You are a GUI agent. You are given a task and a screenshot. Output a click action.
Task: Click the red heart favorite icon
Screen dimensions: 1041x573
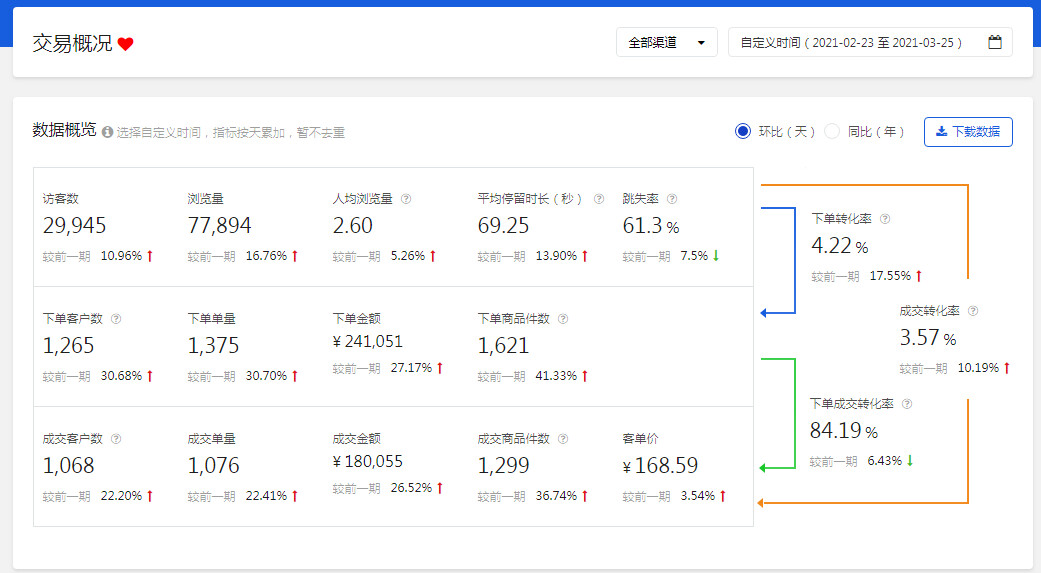tap(125, 44)
